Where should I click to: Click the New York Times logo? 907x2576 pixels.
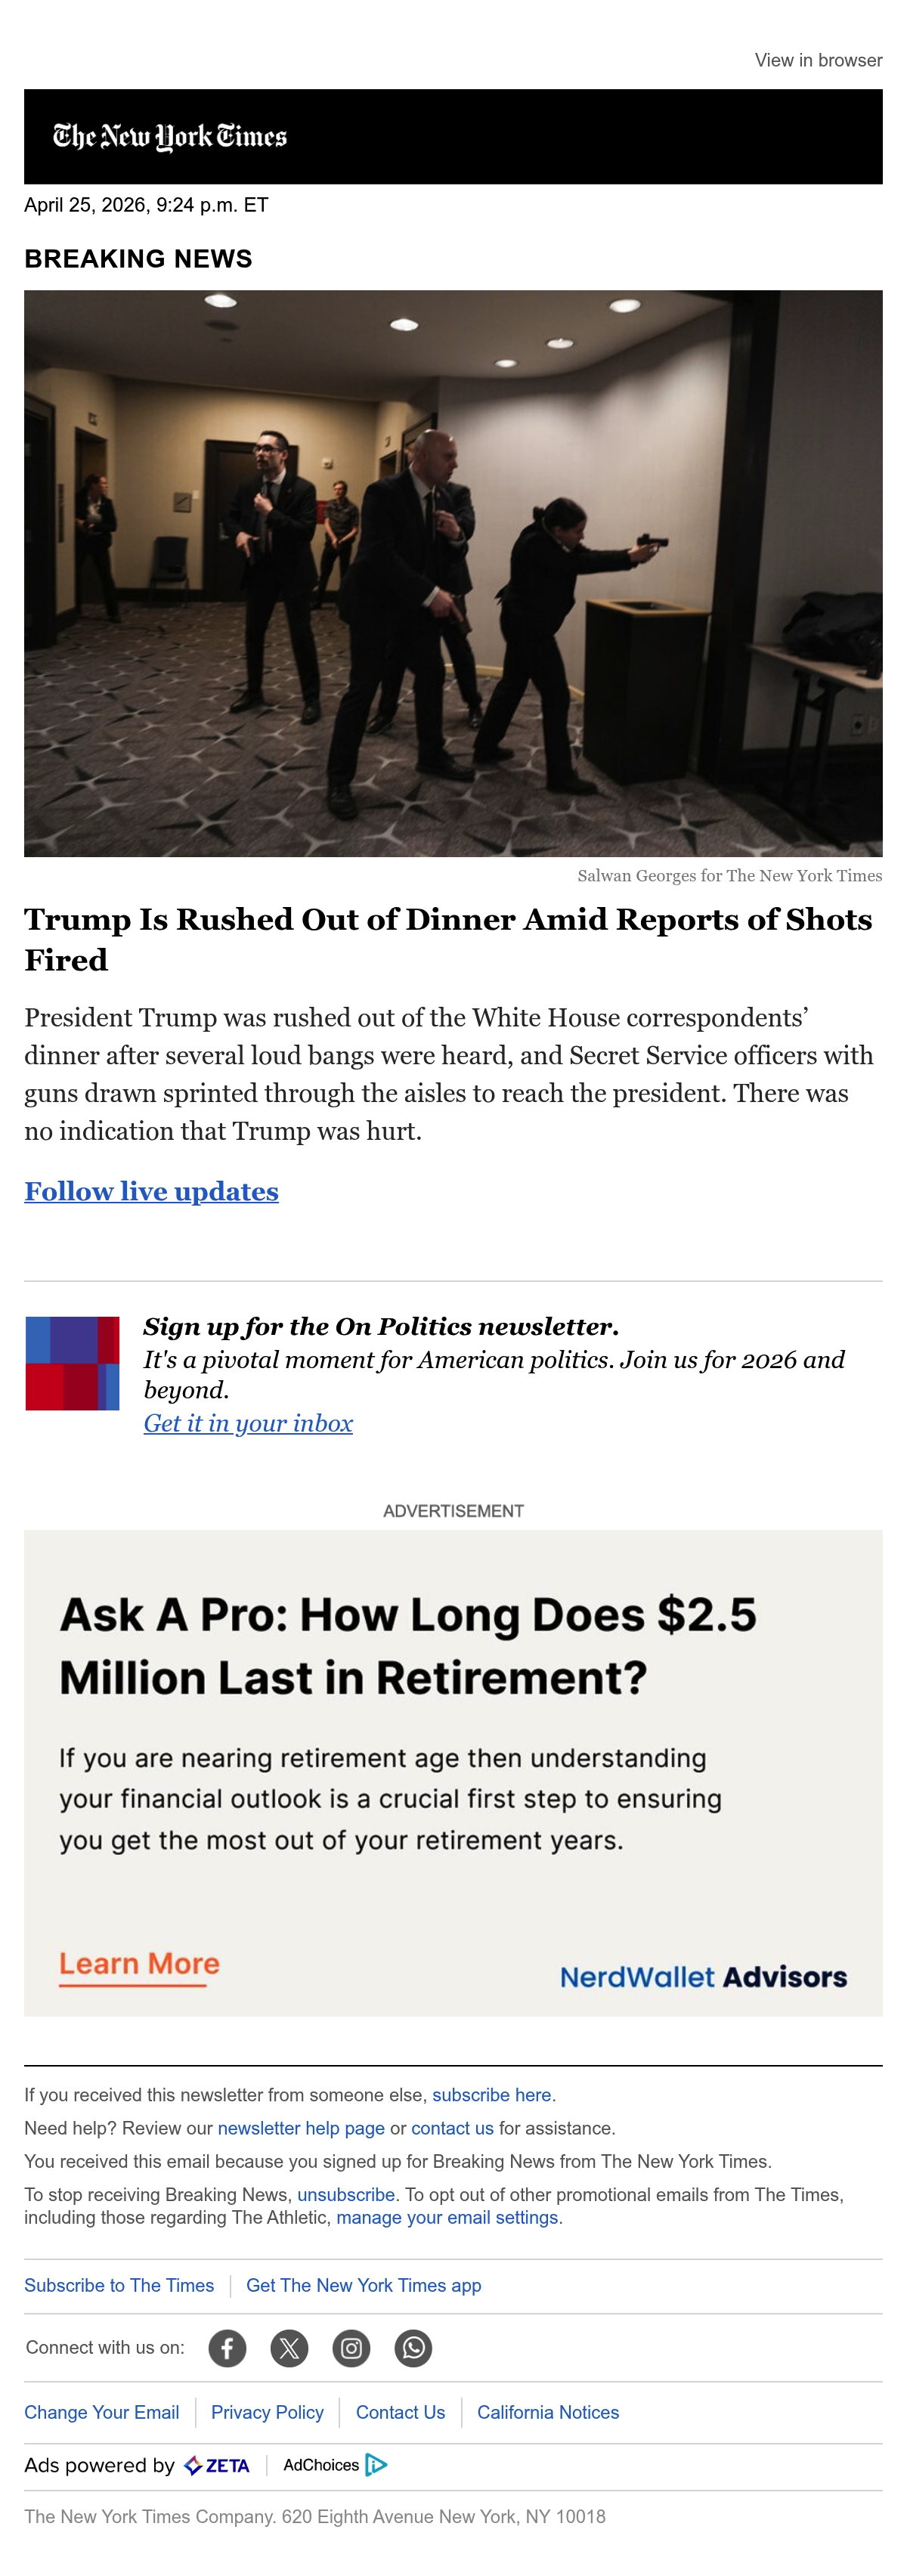(170, 136)
